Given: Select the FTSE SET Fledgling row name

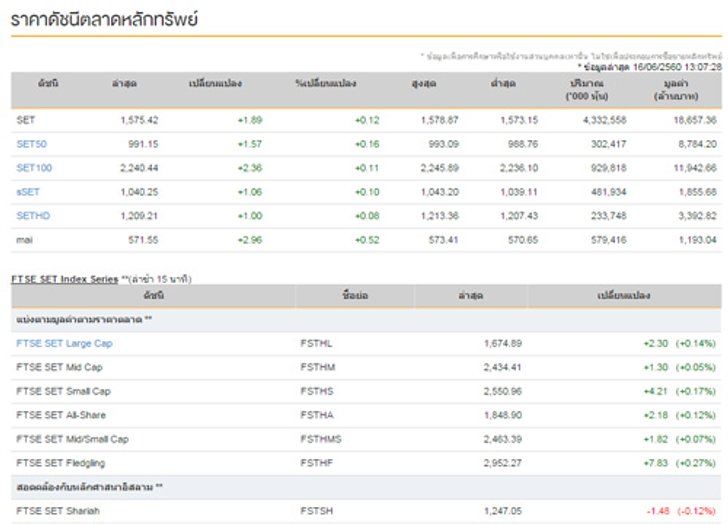Looking at the screenshot, I should (x=60, y=463).
